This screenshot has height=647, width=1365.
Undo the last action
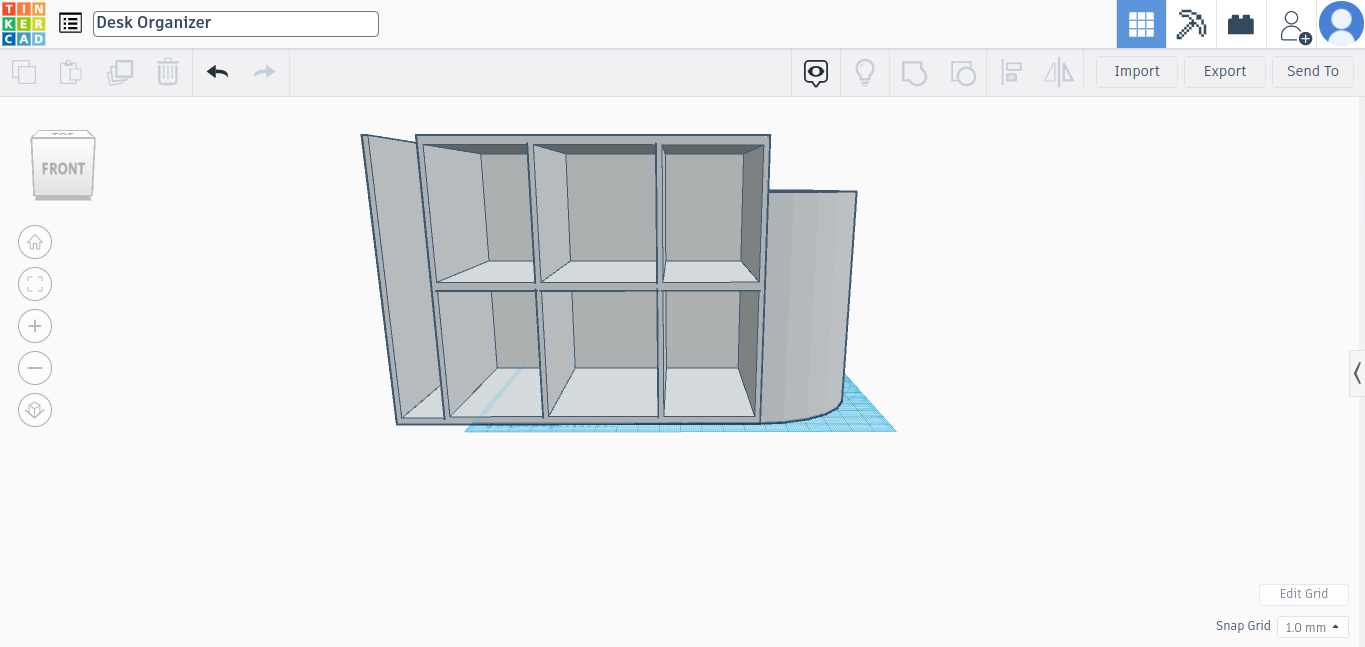pos(217,71)
